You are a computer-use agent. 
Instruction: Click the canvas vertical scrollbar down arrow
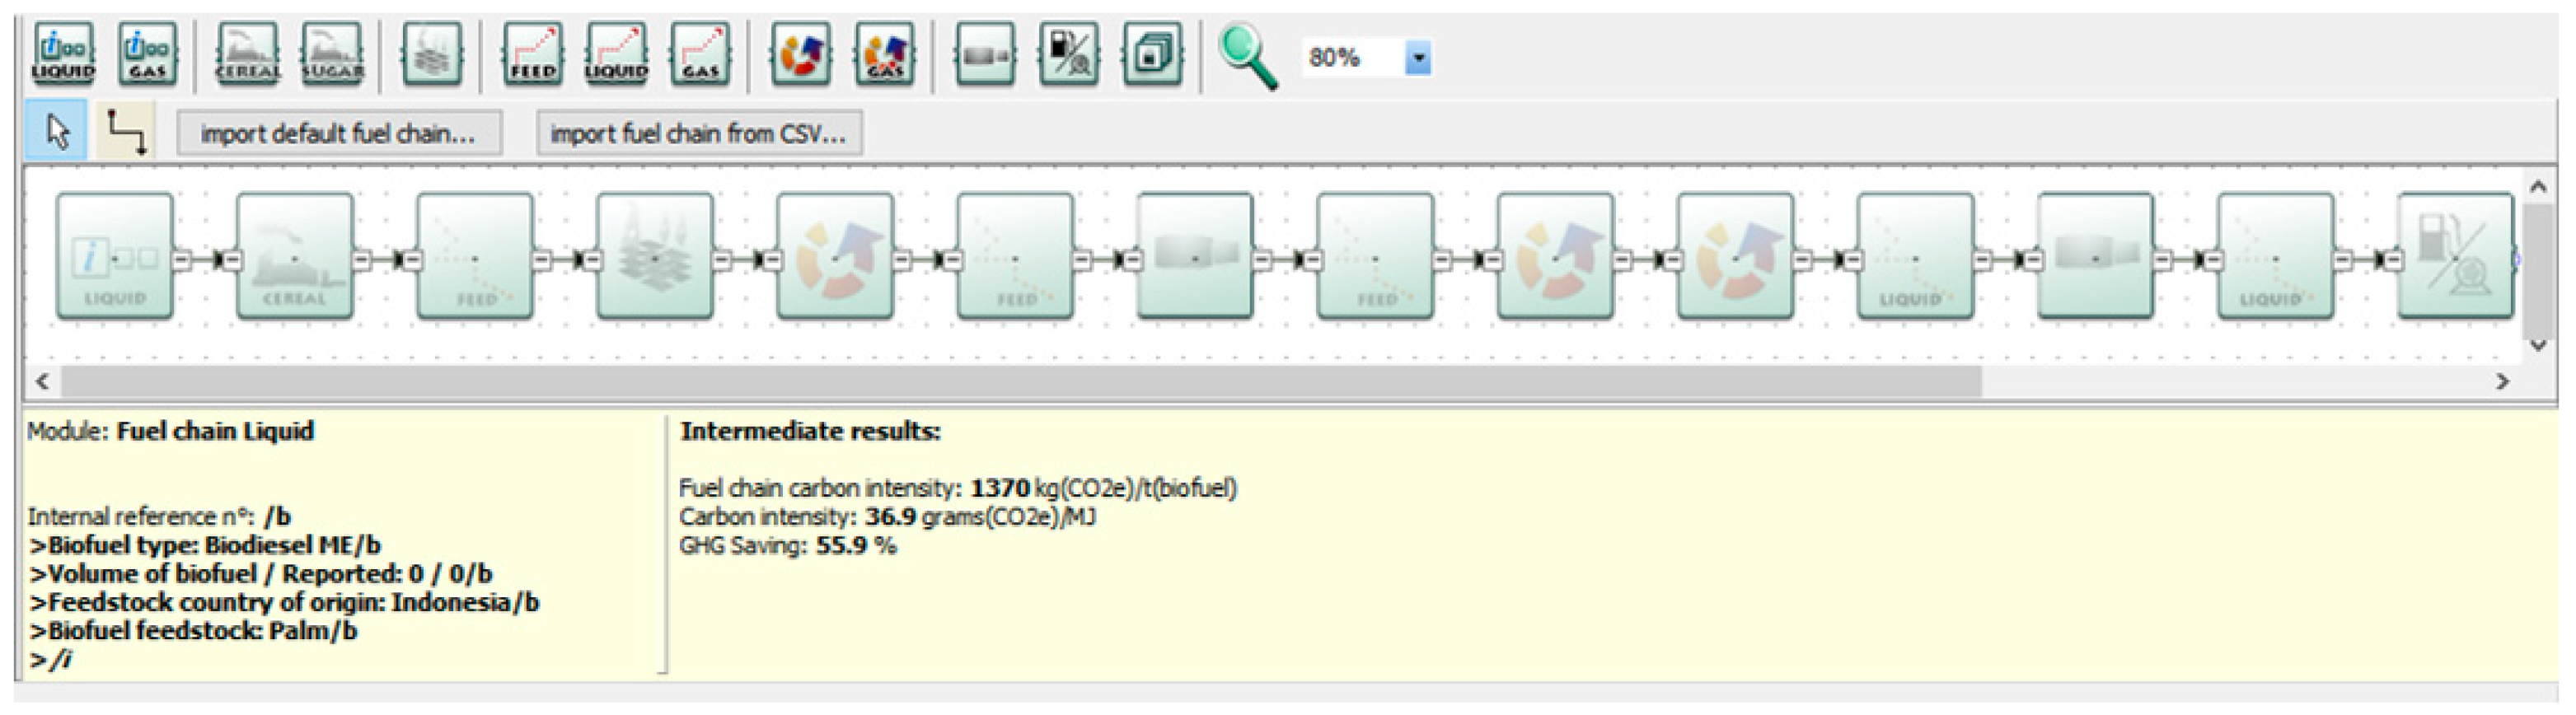pyautogui.click(x=2538, y=345)
